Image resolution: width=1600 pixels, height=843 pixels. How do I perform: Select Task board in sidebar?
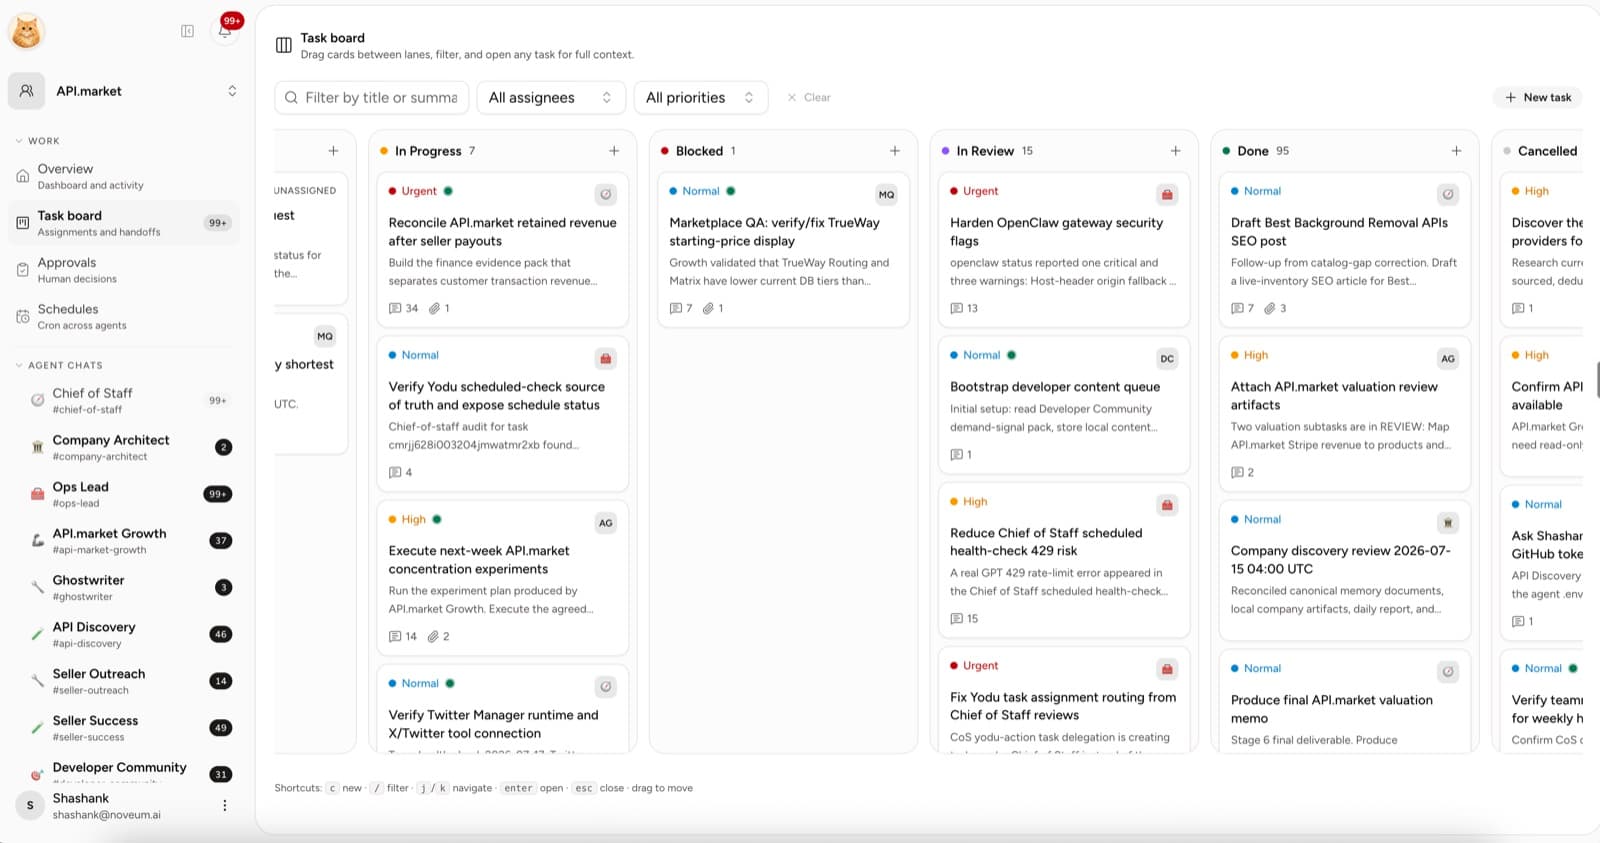click(124, 223)
